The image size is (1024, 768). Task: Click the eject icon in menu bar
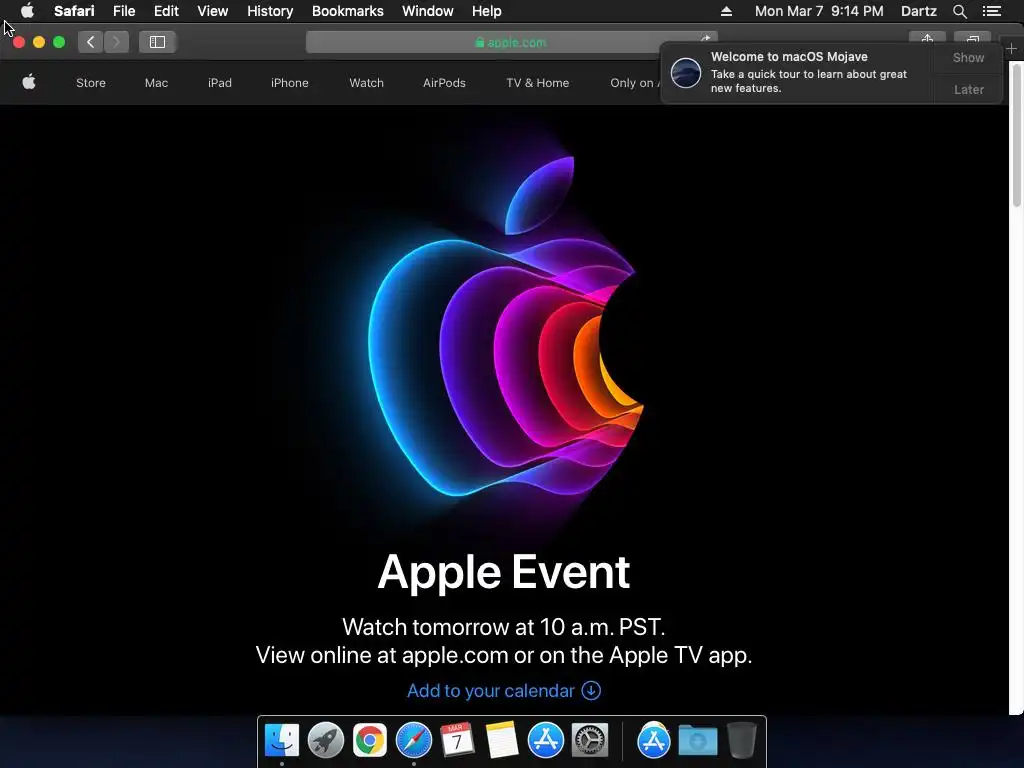726,11
